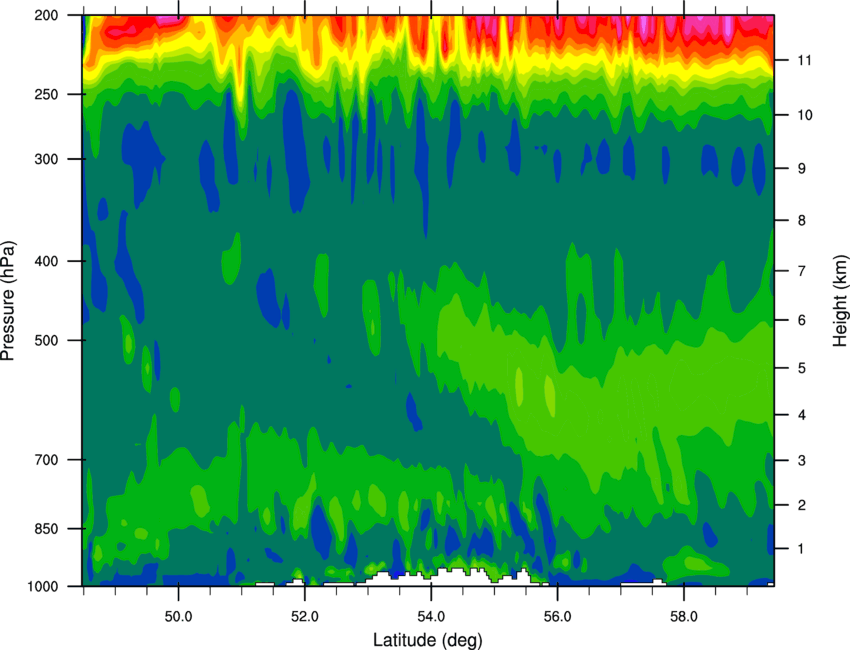
Task: Click the 700 pressure tick label
Action: pyautogui.click(x=46, y=460)
